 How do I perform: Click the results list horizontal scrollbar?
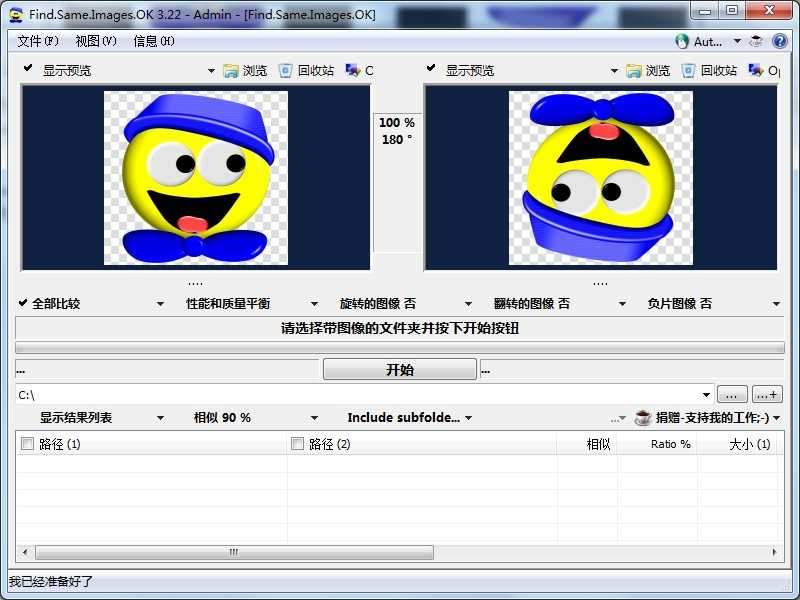pos(234,552)
